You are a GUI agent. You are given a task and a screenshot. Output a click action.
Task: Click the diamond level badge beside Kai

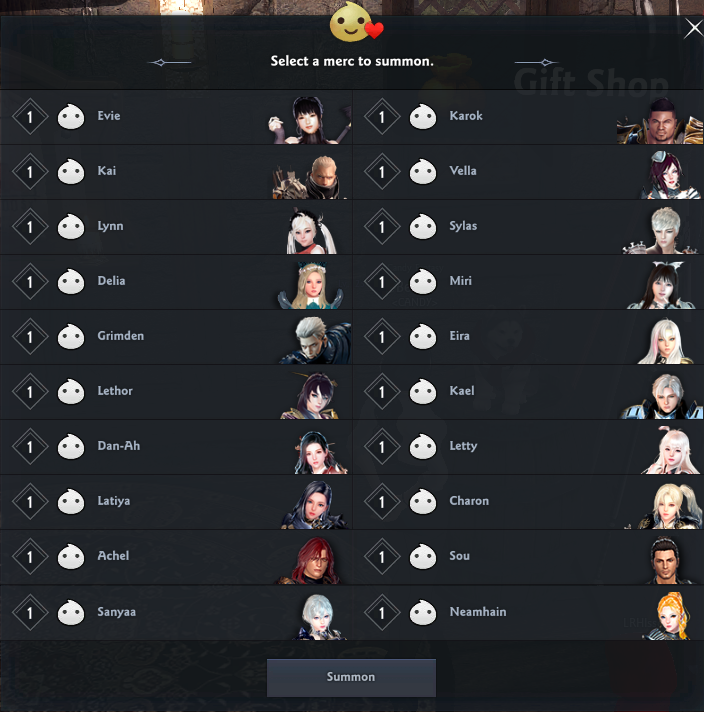click(30, 172)
